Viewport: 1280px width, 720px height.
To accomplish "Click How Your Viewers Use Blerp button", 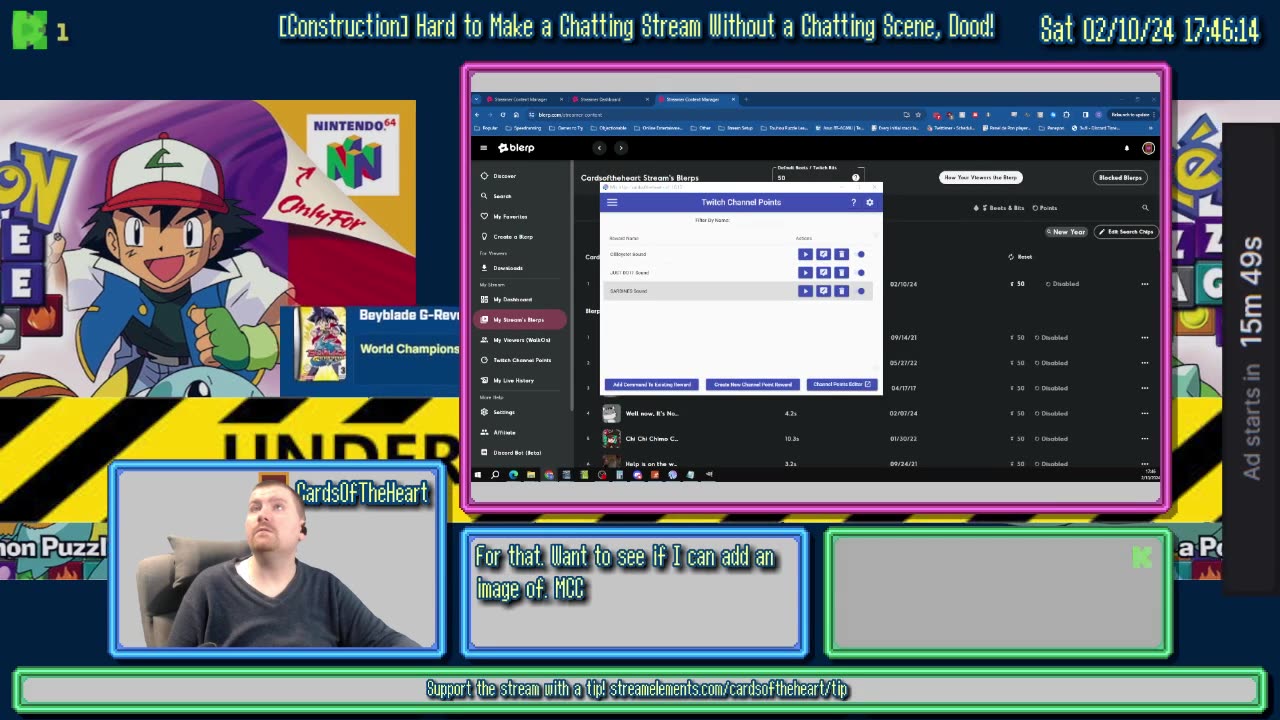I will [x=980, y=177].
